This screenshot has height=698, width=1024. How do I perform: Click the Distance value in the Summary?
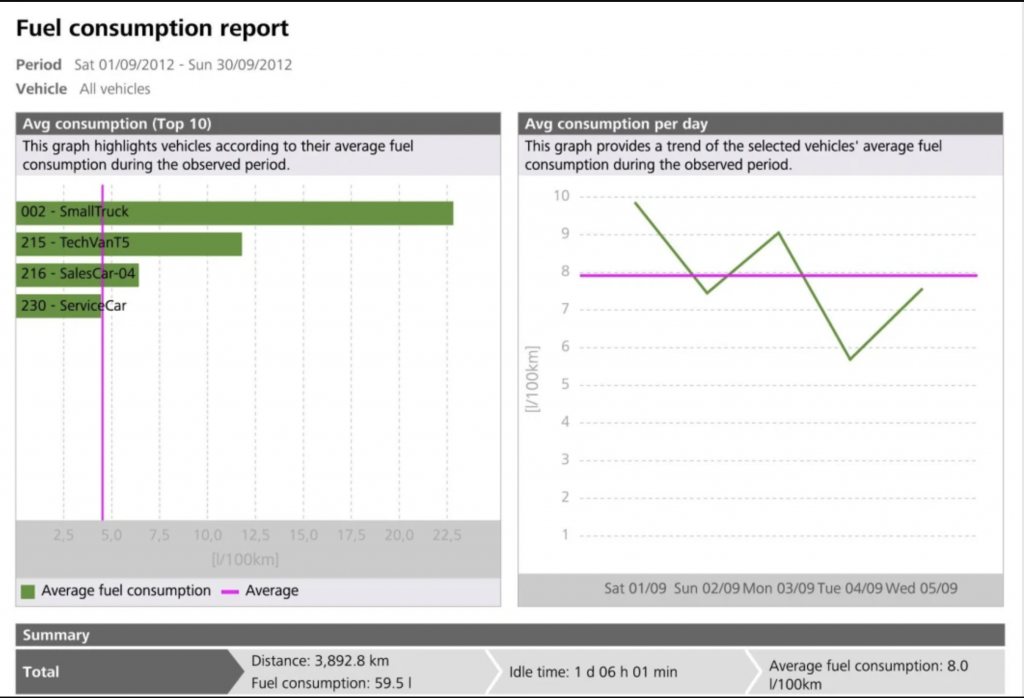tap(320, 660)
